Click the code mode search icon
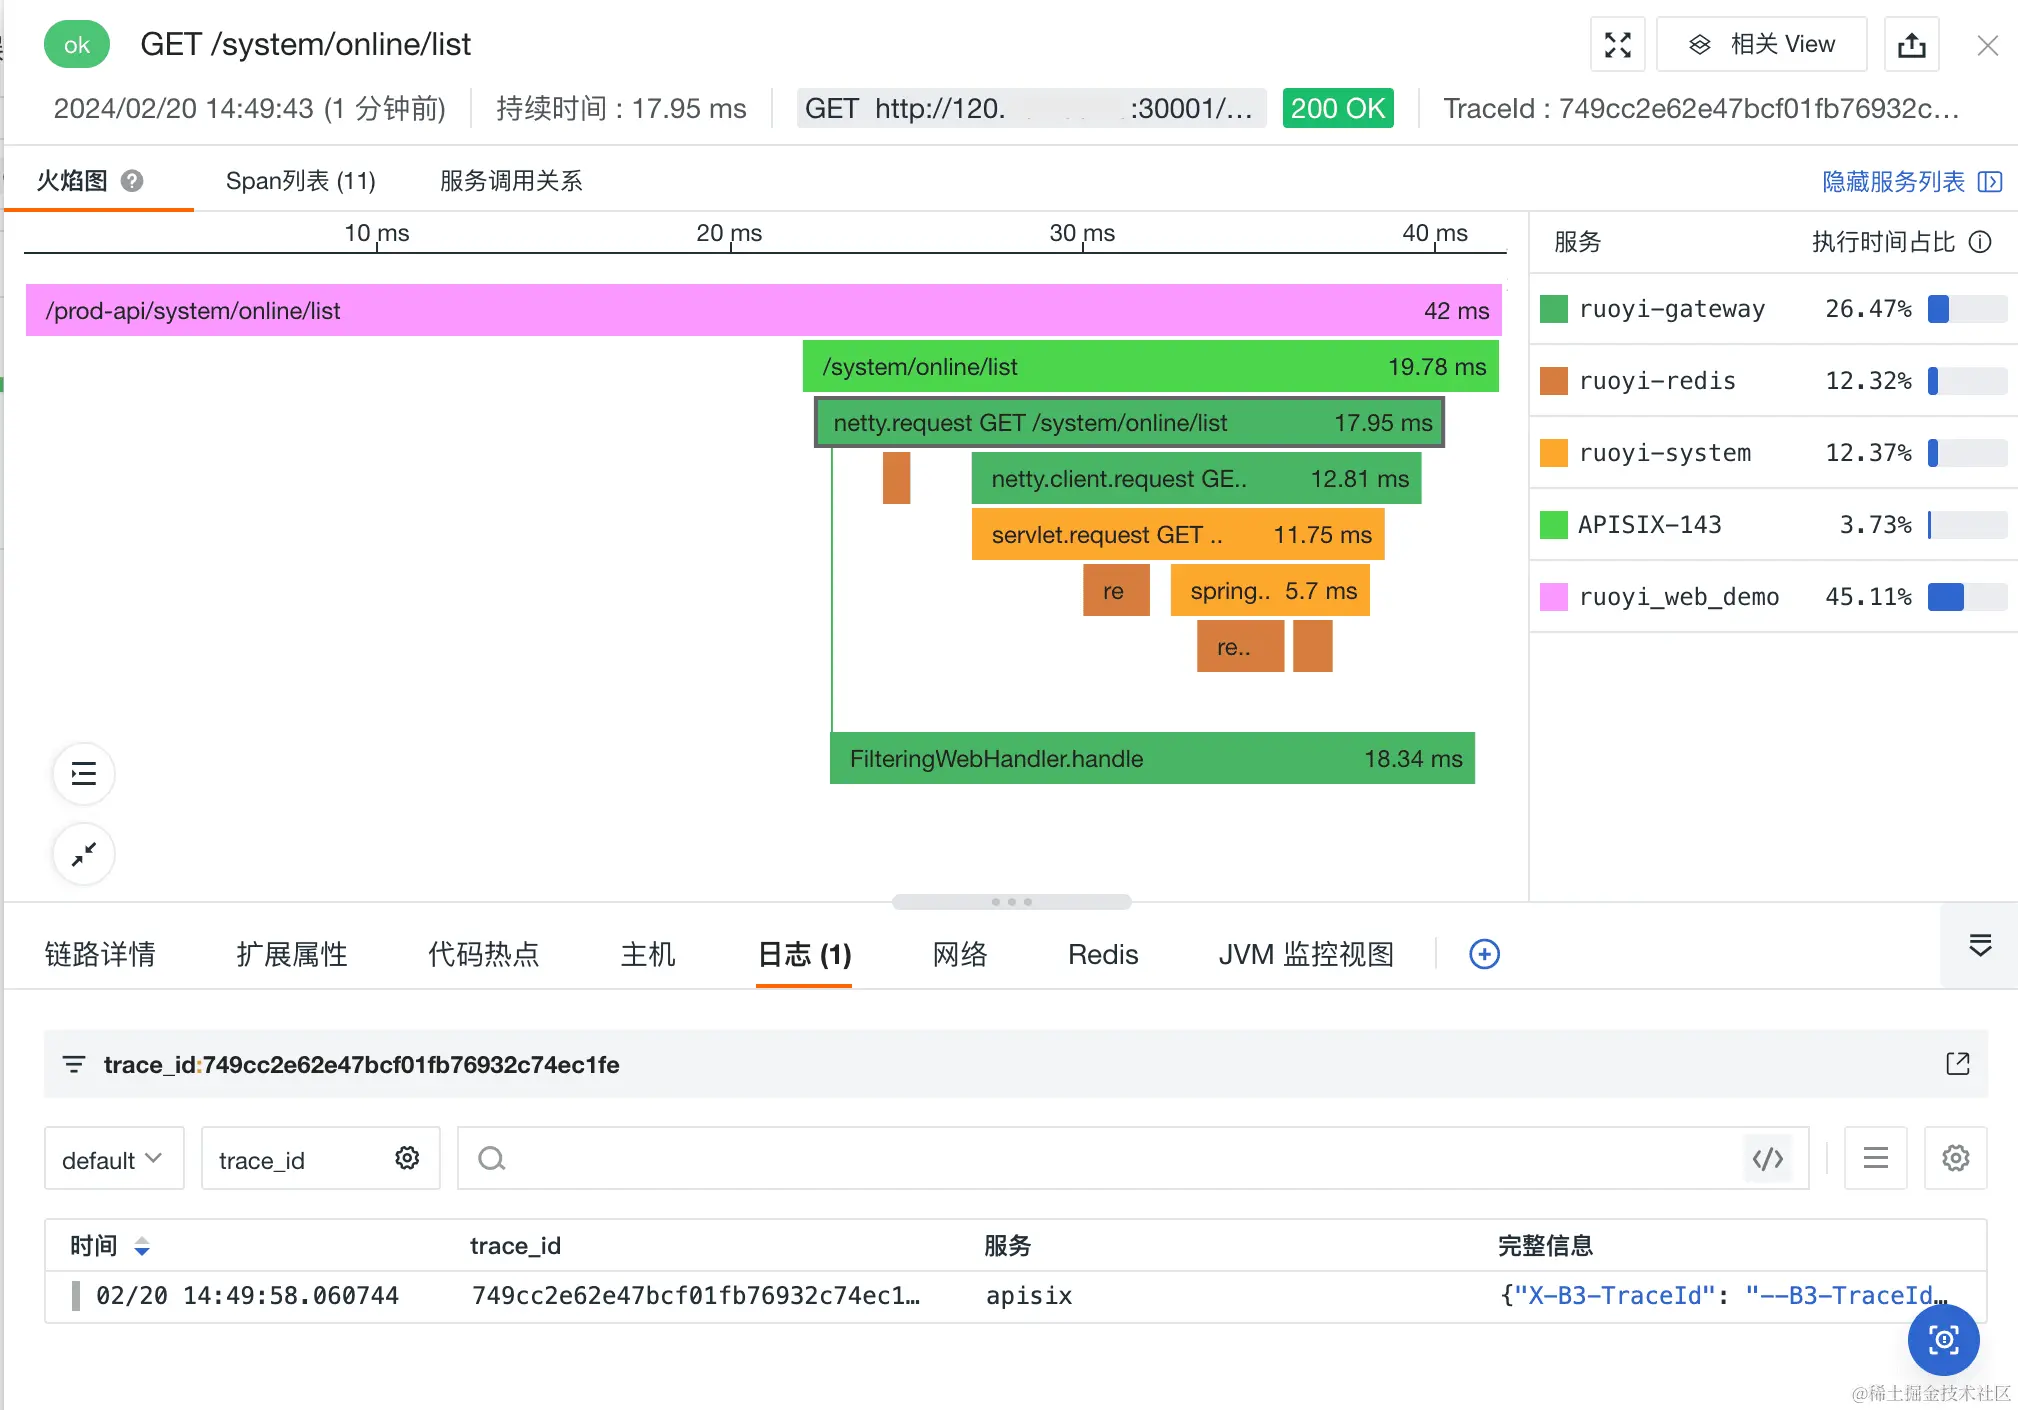The image size is (2018, 1410). point(1767,1159)
